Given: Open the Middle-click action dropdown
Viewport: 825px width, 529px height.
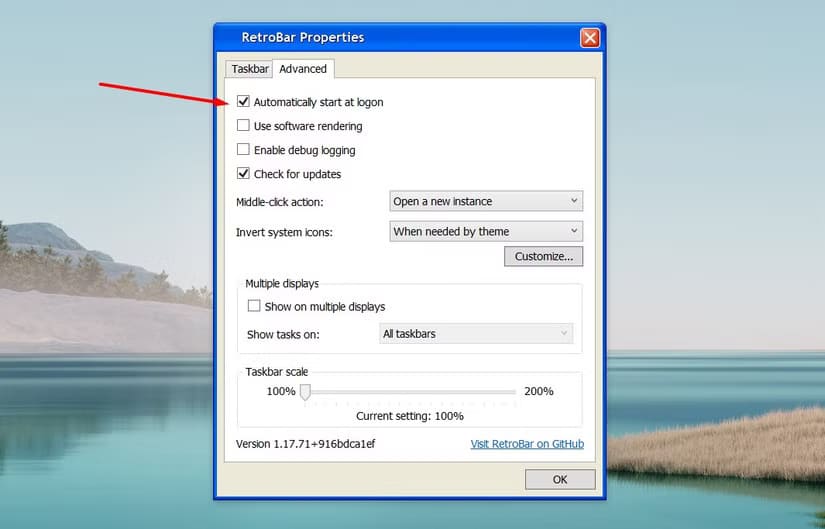Looking at the screenshot, I should tap(486, 201).
